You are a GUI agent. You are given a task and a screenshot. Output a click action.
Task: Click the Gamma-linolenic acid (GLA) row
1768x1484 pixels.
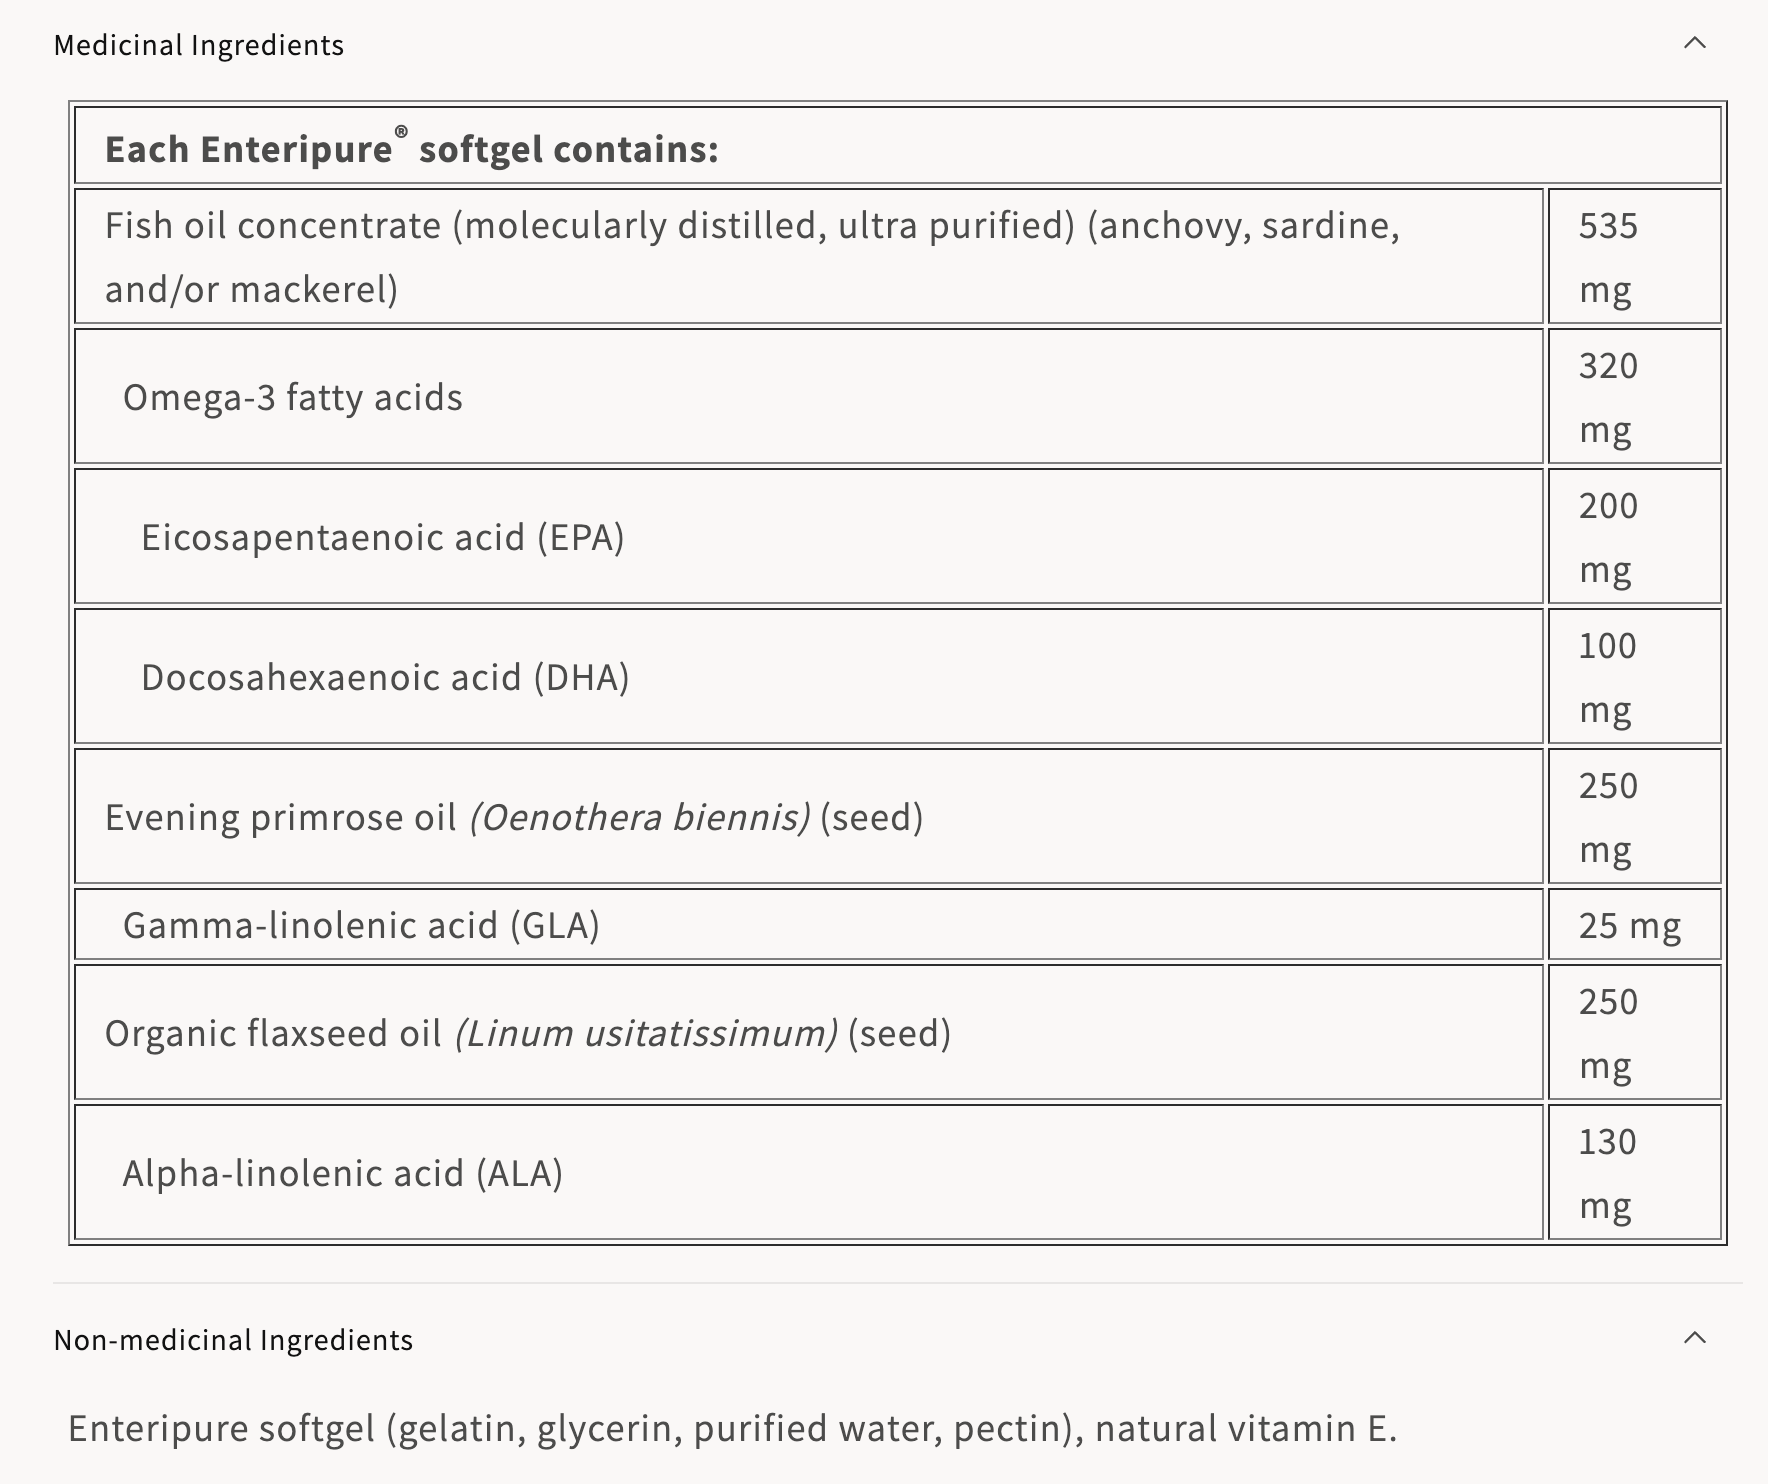[x=361, y=925]
